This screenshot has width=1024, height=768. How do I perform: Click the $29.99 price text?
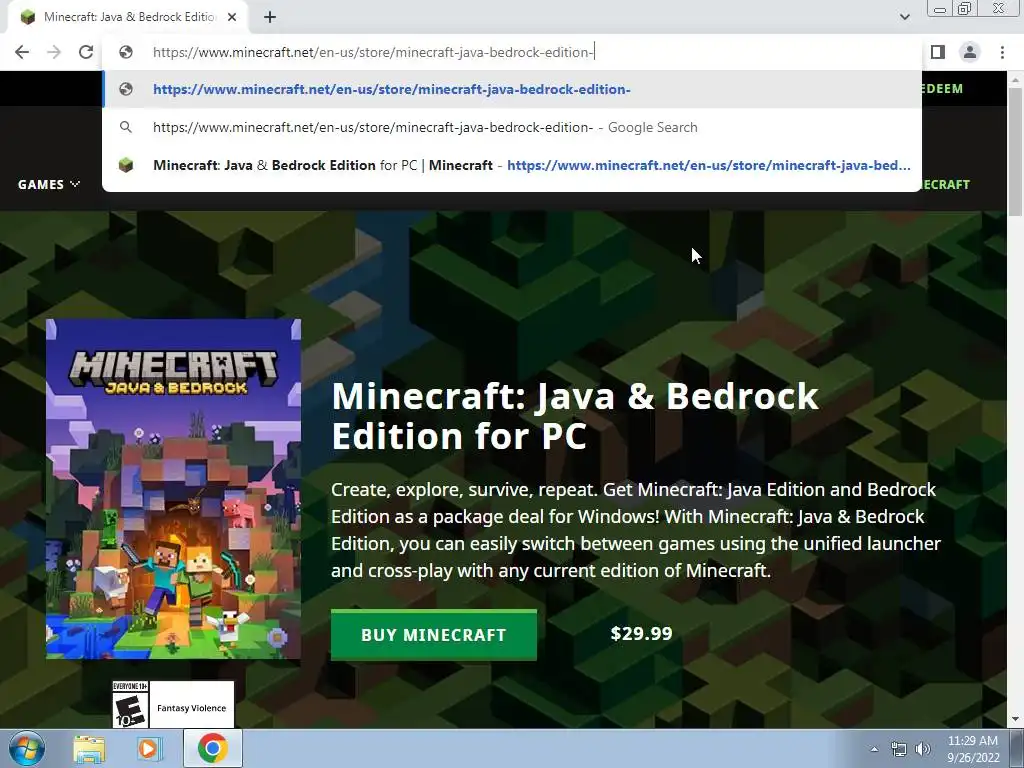(641, 633)
